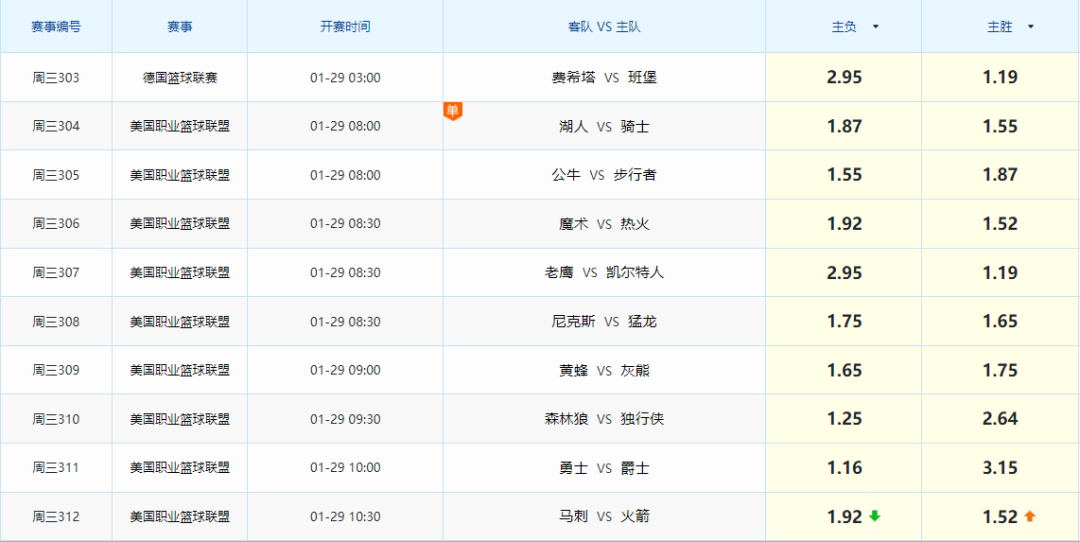The image size is (1080, 542).
Task: Select 主胜 odds 1.55 for 湖人 VS 骑士
Action: tap(1000, 126)
